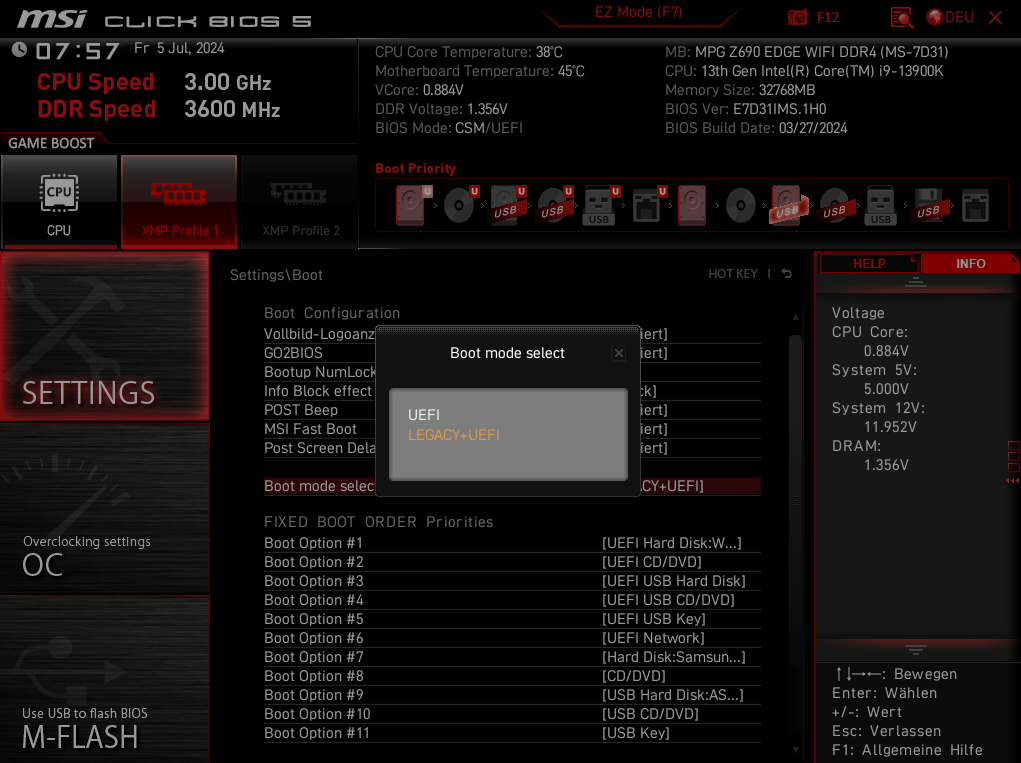
Task: Open the SETTINGS section
Action: click(104, 336)
